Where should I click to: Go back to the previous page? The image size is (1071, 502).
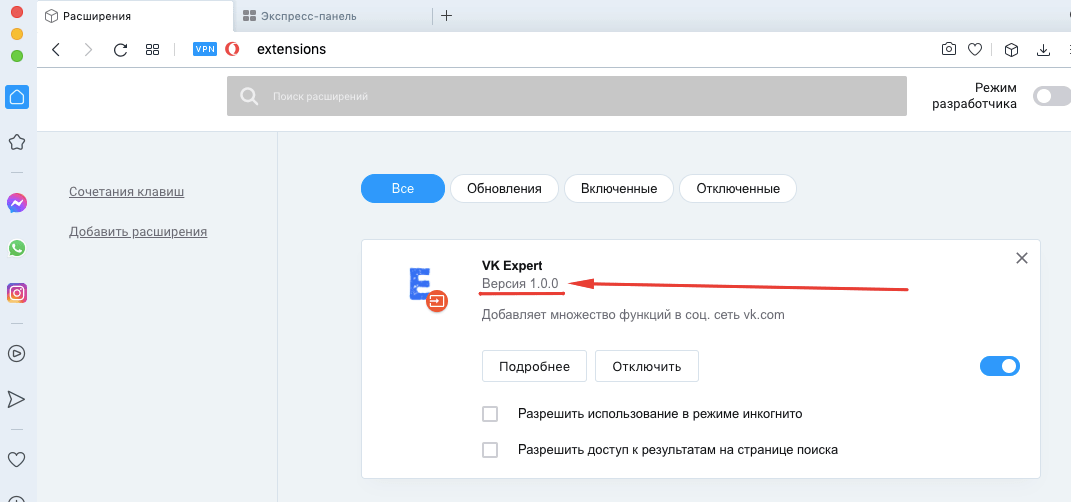coord(56,49)
